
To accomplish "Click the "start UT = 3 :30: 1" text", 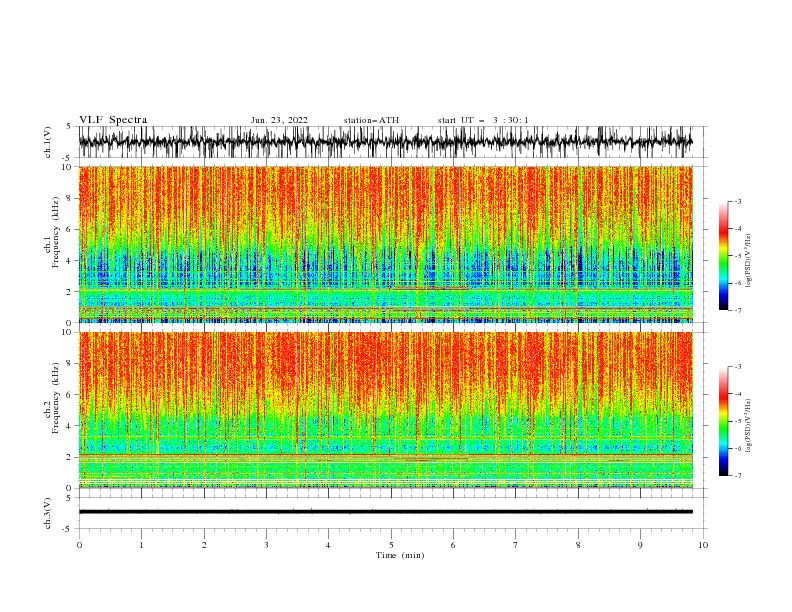I will (x=483, y=120).
